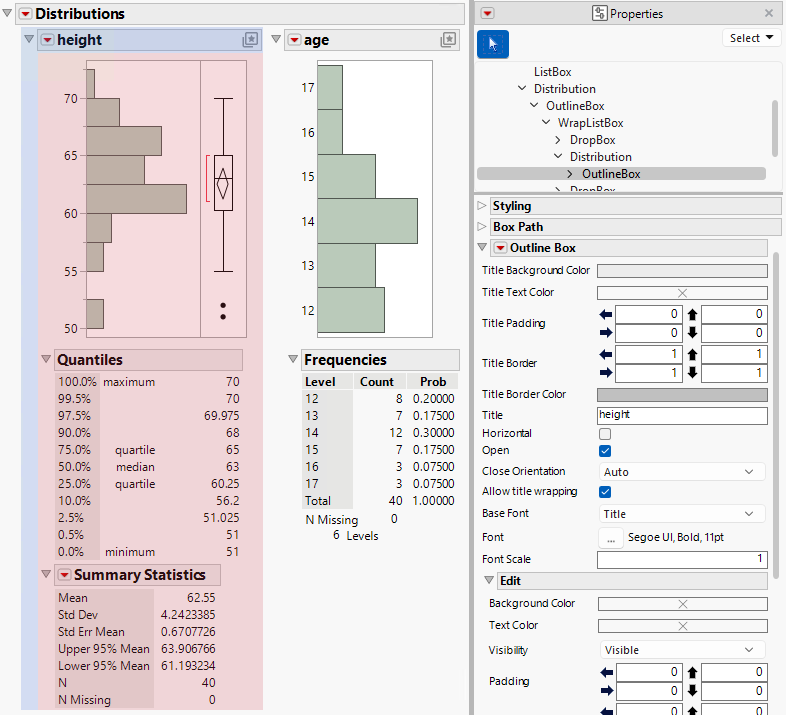Image resolution: width=786 pixels, height=715 pixels.
Task: Enable the Horizontal checkbox
Action: (604, 434)
